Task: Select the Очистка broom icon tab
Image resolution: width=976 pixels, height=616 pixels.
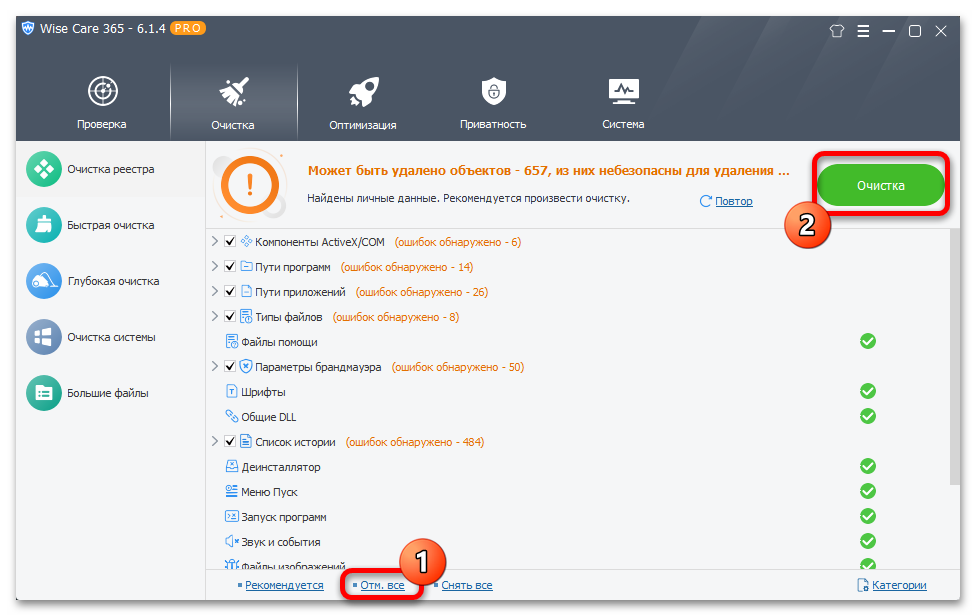Action: pos(233,91)
